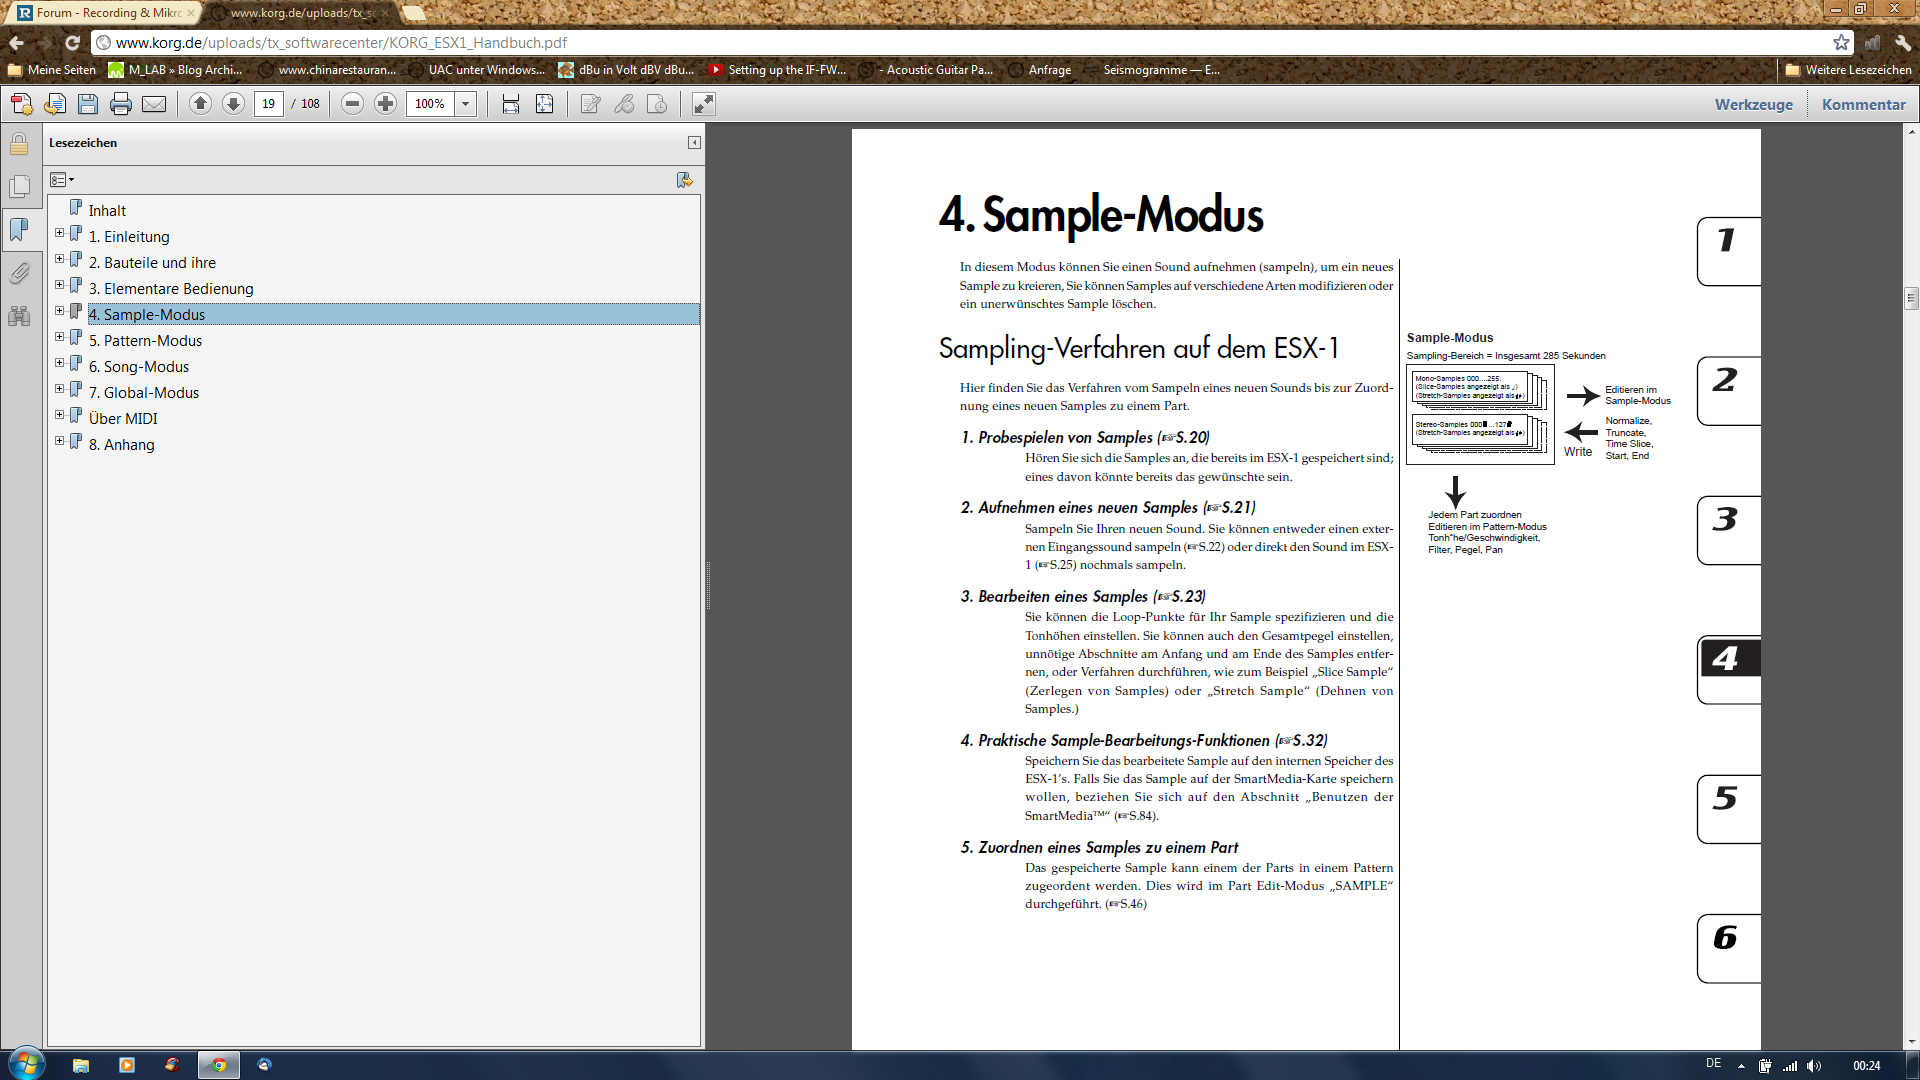
Task: Open bookmarks side panel icon
Action: pos(19,230)
